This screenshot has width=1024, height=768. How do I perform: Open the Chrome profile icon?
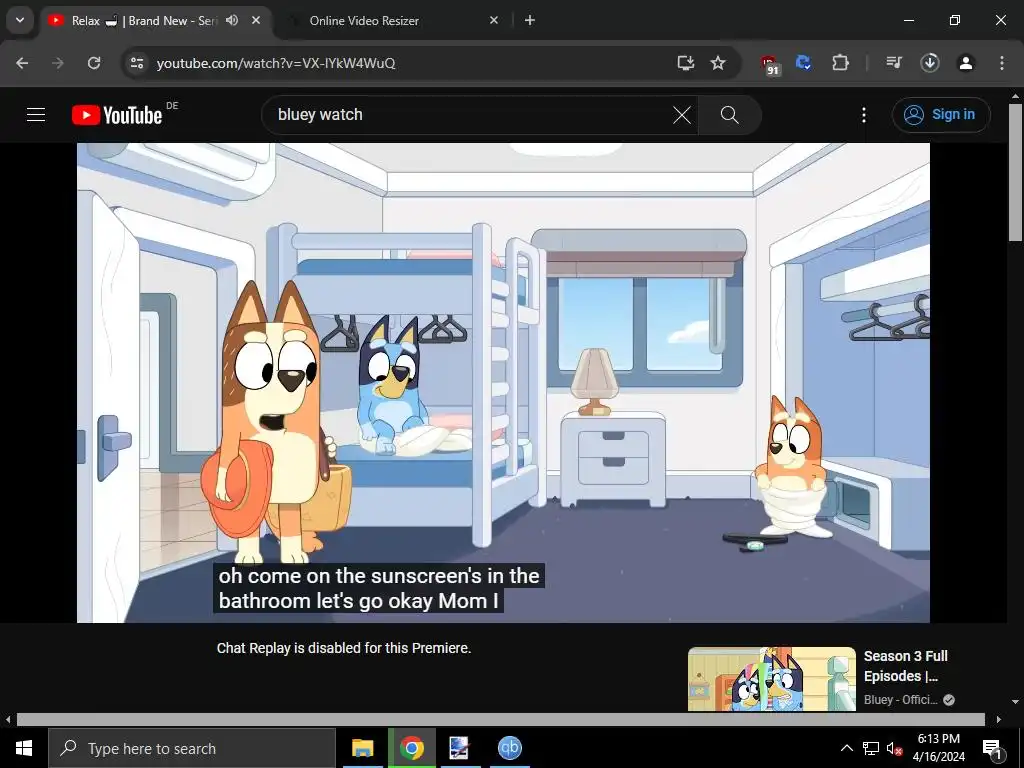point(966,63)
